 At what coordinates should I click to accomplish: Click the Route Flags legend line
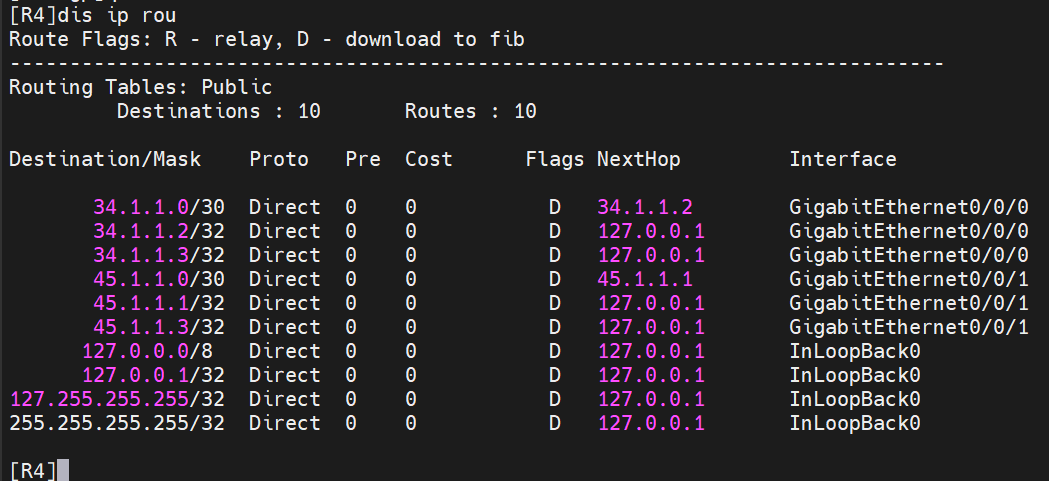pos(266,39)
